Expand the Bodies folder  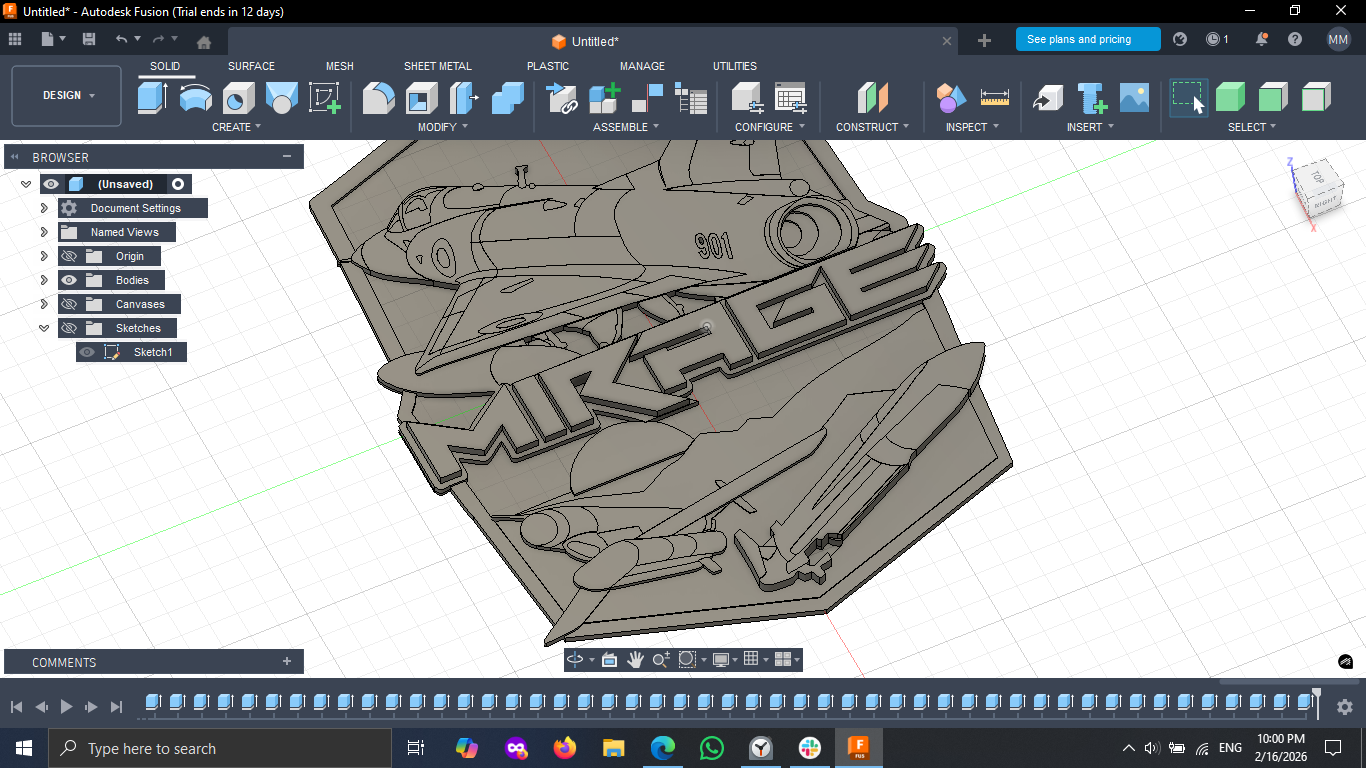44,280
